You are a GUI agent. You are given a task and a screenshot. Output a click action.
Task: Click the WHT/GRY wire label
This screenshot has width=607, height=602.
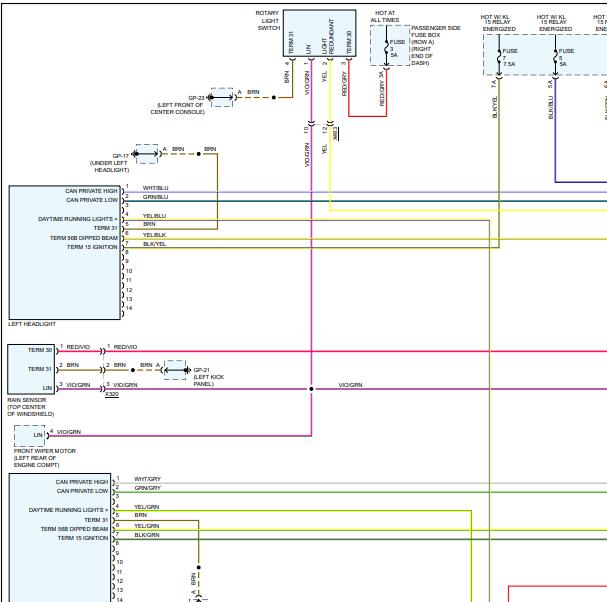[147, 479]
